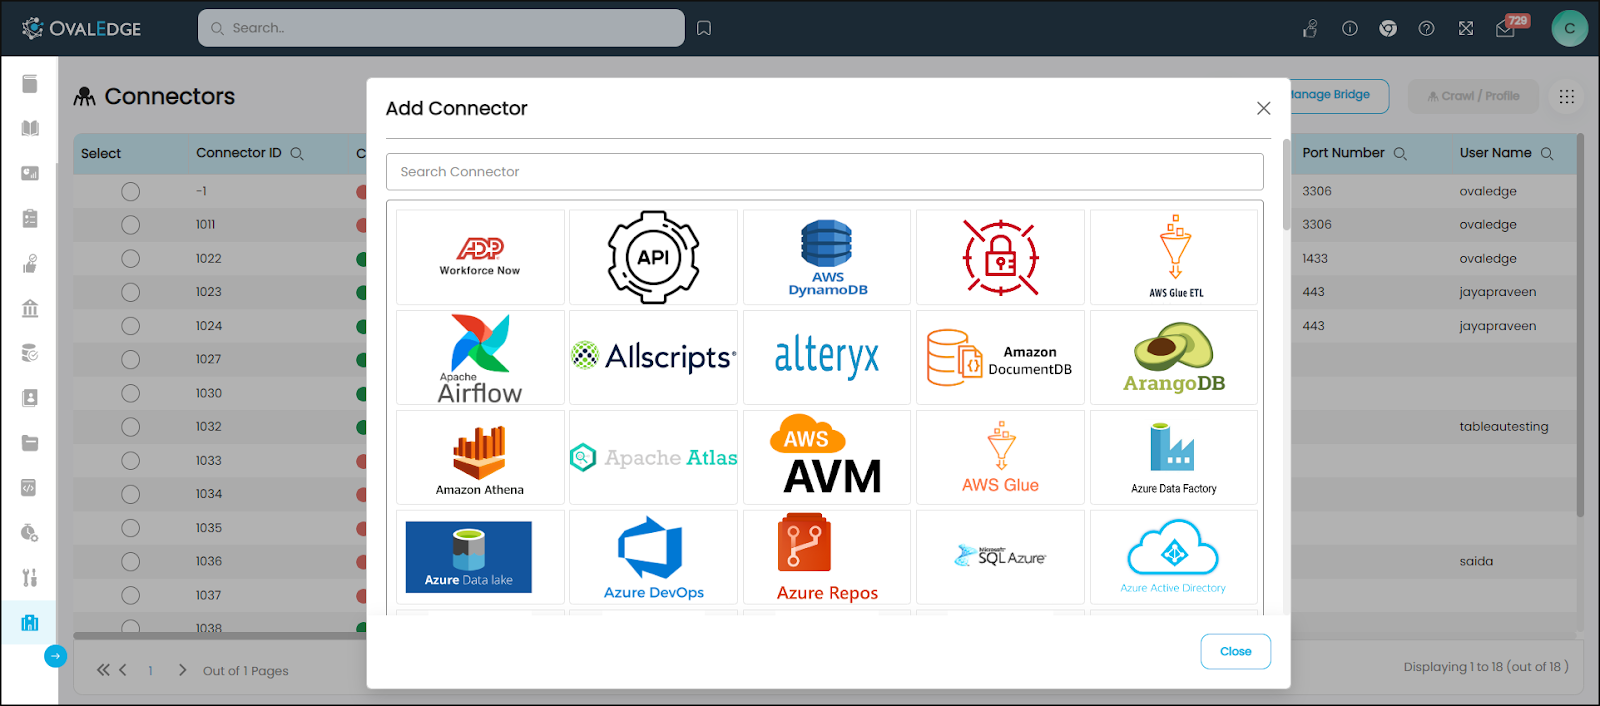This screenshot has width=1600, height=706.
Task: Click the hand pointer icon in header
Action: pos(1310,28)
